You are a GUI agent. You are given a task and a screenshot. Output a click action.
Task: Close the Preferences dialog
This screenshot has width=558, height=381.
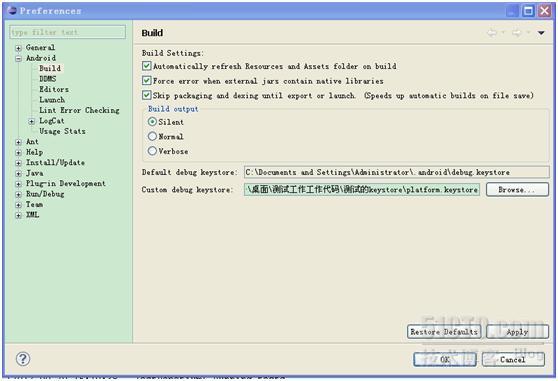pos(544,11)
